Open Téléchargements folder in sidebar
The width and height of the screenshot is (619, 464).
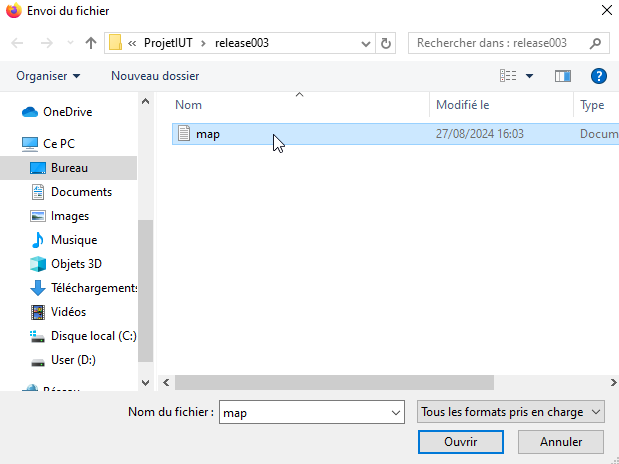pyautogui.click(x=93, y=288)
